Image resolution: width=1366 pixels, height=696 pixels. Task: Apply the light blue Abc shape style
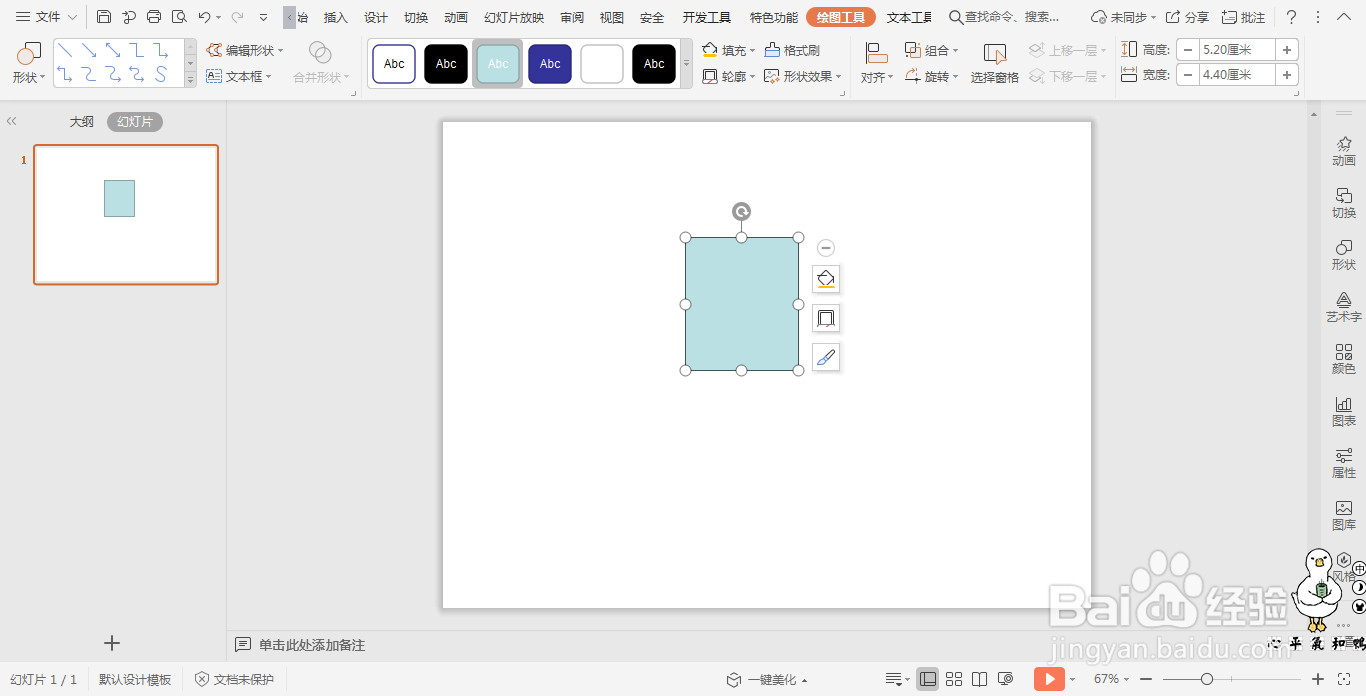click(x=498, y=64)
